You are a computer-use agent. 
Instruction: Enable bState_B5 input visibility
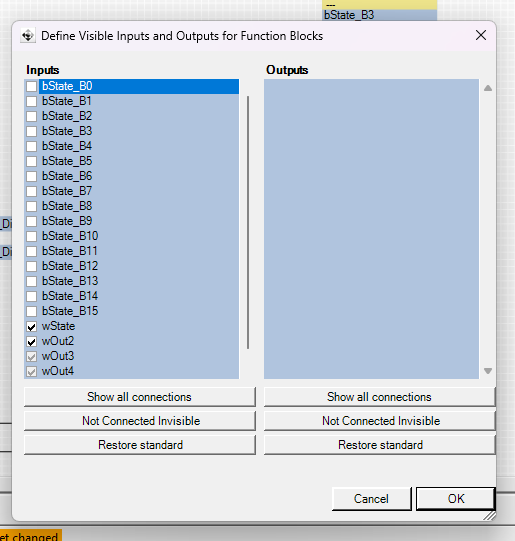pyautogui.click(x=31, y=161)
